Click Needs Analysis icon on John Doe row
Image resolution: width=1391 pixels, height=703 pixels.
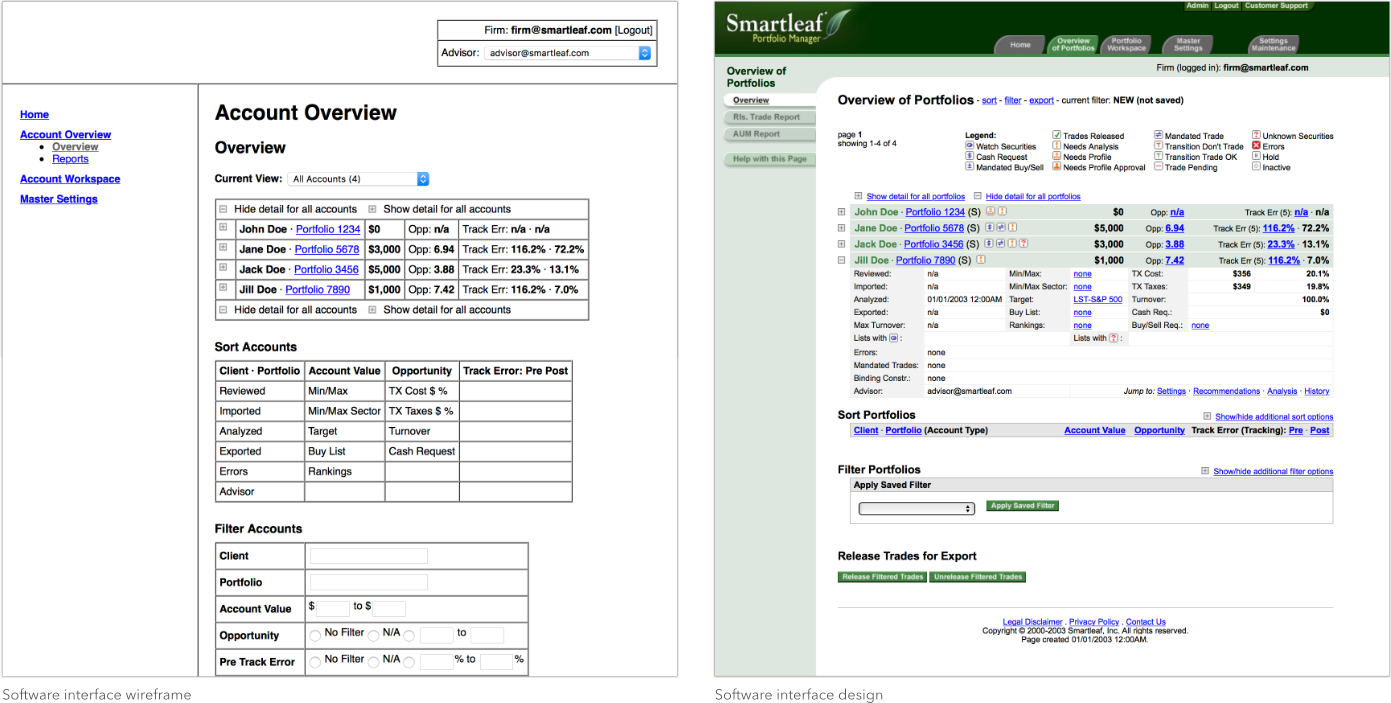tap(1002, 211)
